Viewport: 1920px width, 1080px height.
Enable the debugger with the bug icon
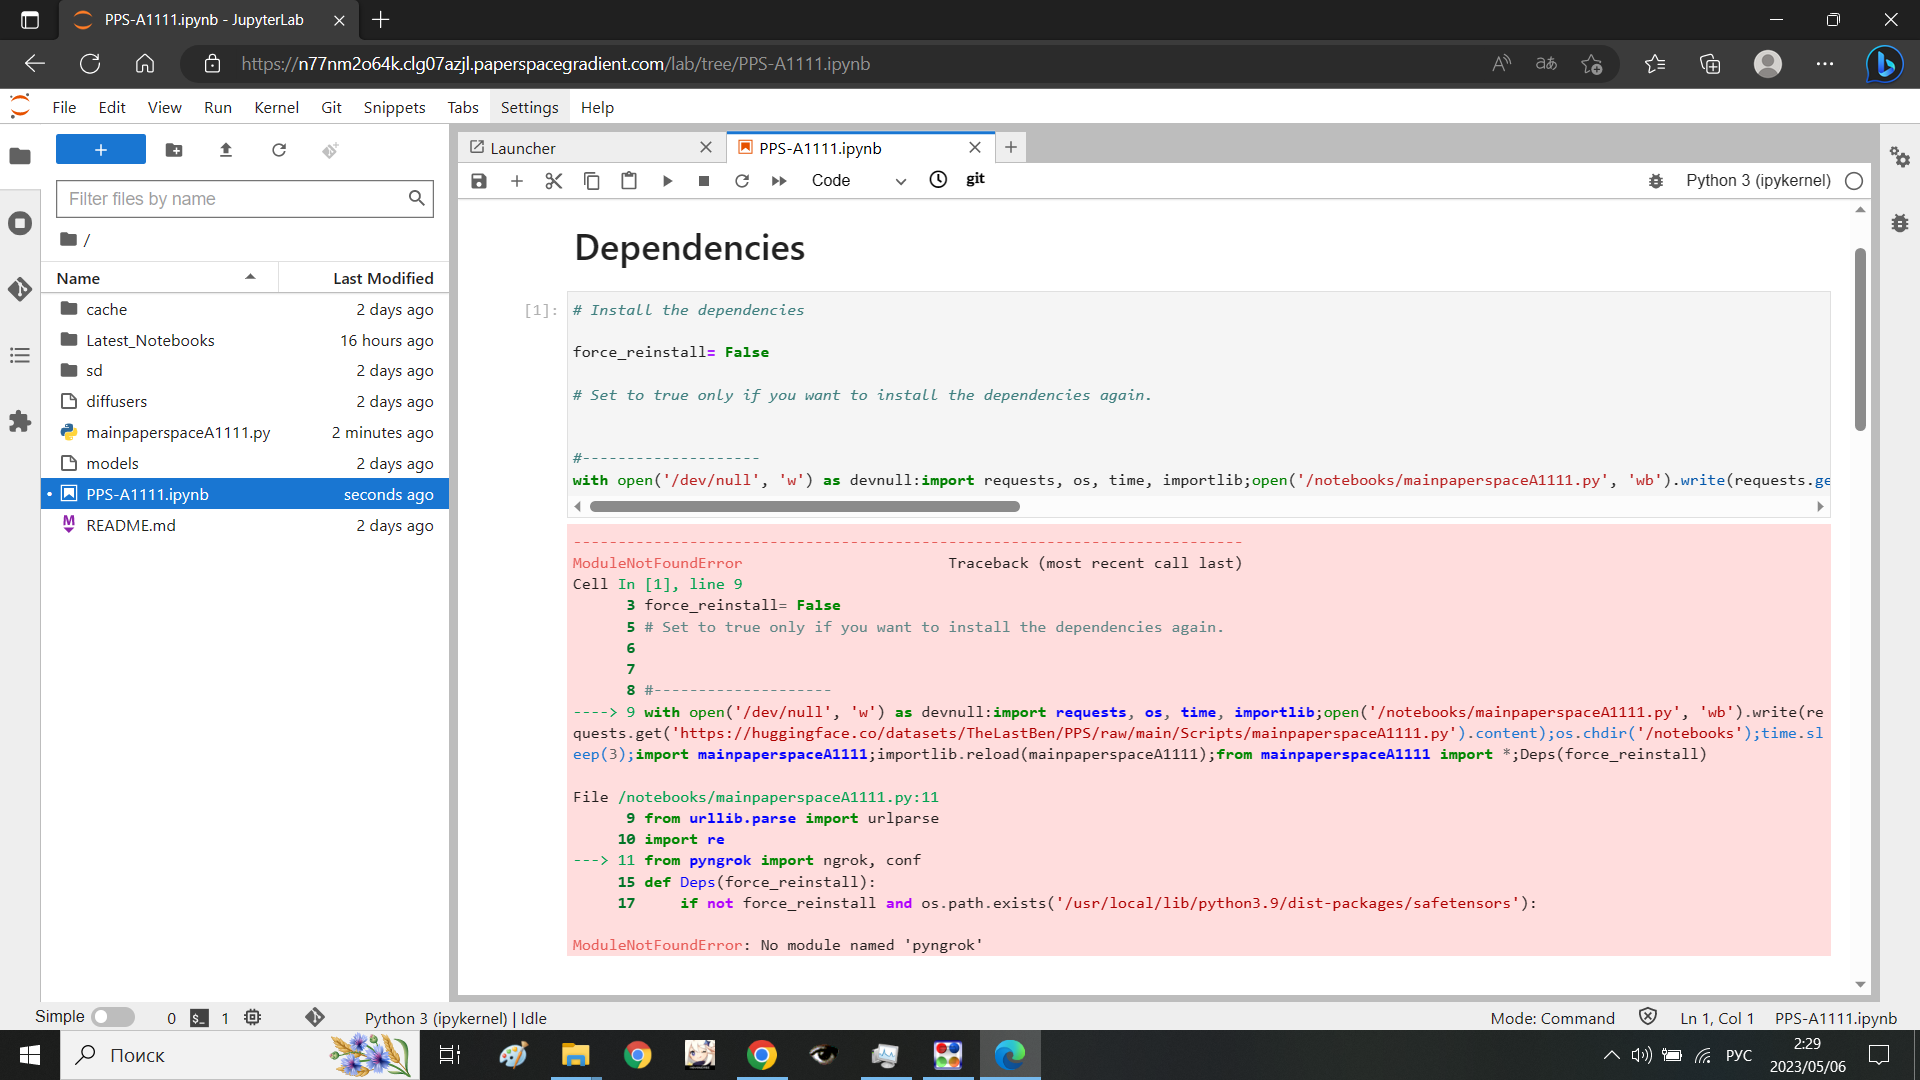[x=1657, y=181]
